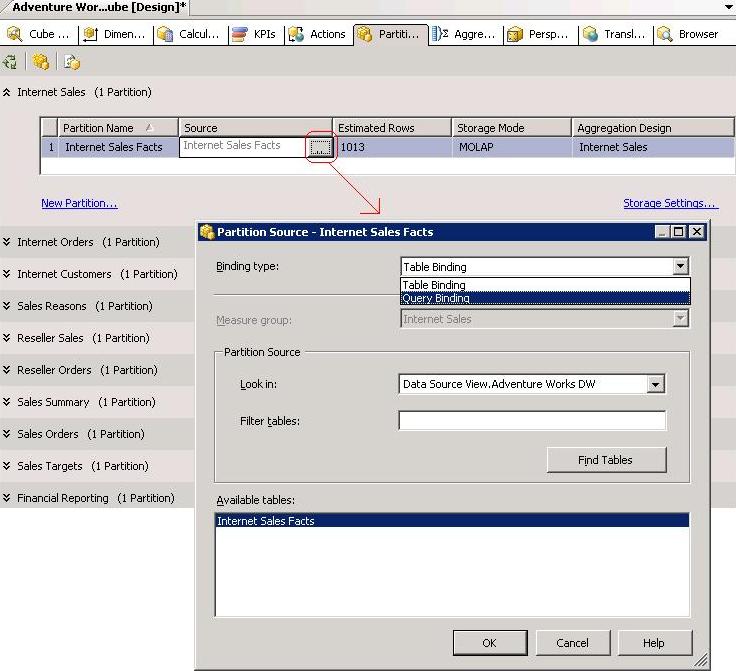
Task: Click the Reprocess toolbar icon
Action: coord(10,62)
